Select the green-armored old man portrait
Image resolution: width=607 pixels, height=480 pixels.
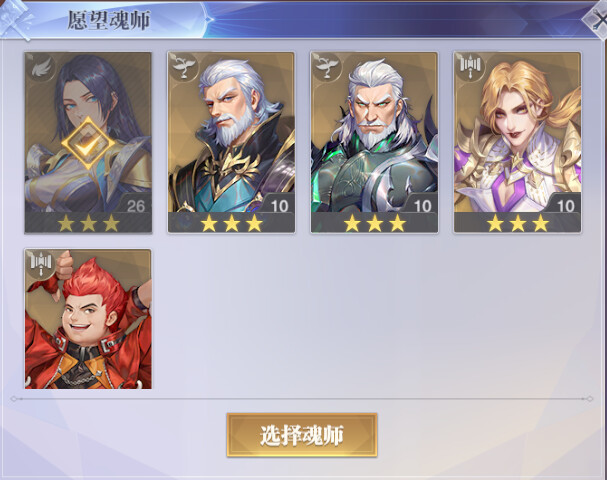374,142
